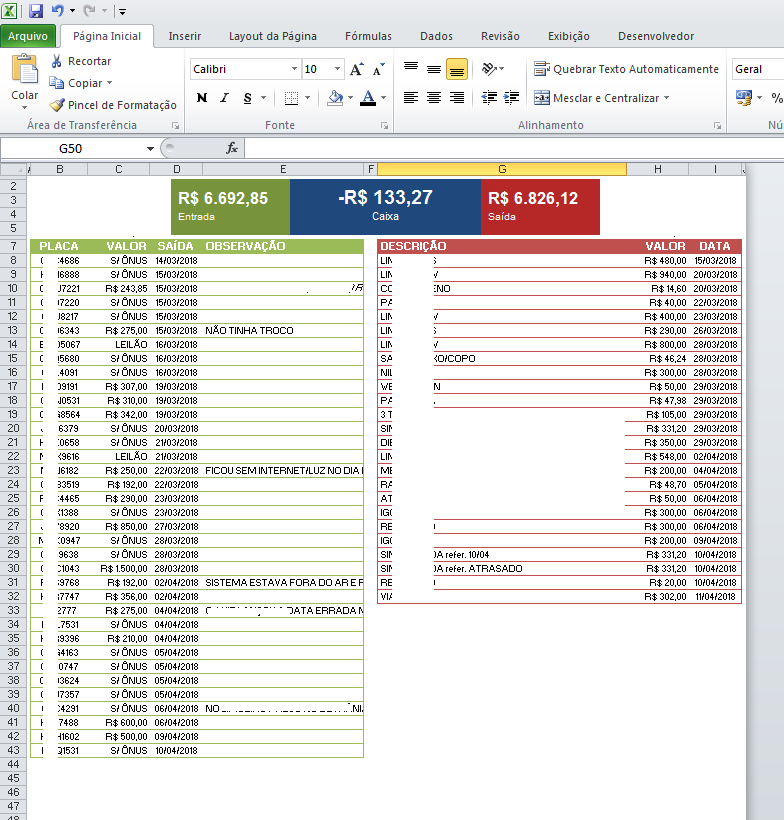Viewport: 784px width, 820px height.
Task: Customize Quick Access Toolbar arrow
Action: click(x=122, y=11)
